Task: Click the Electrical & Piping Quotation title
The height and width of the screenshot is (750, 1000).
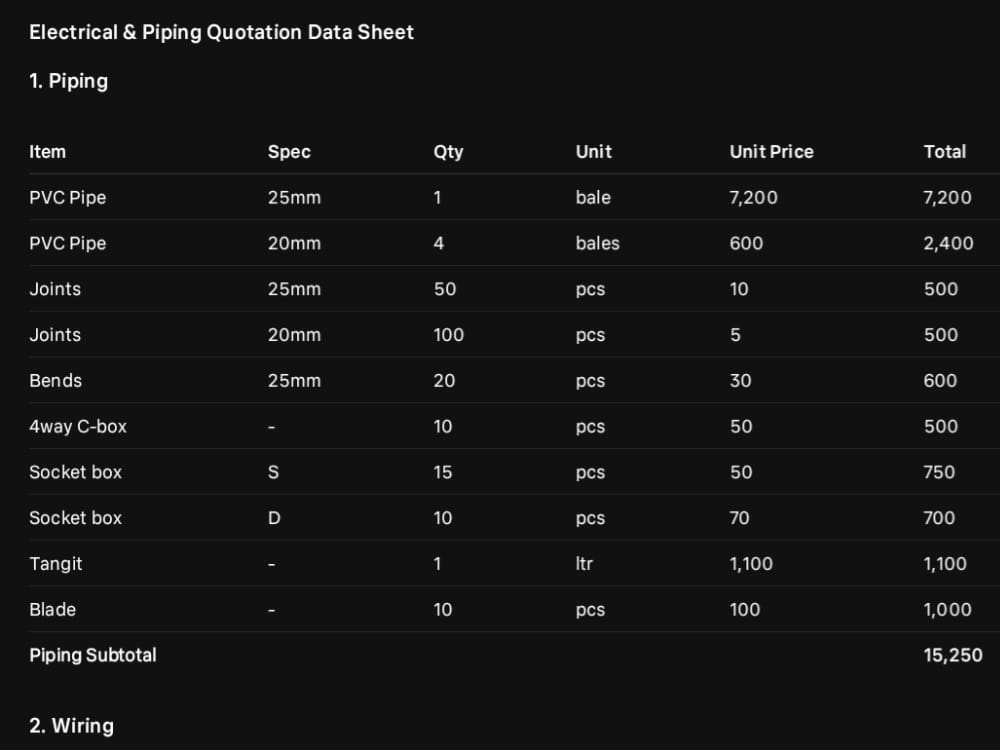Action: pyautogui.click(x=221, y=33)
